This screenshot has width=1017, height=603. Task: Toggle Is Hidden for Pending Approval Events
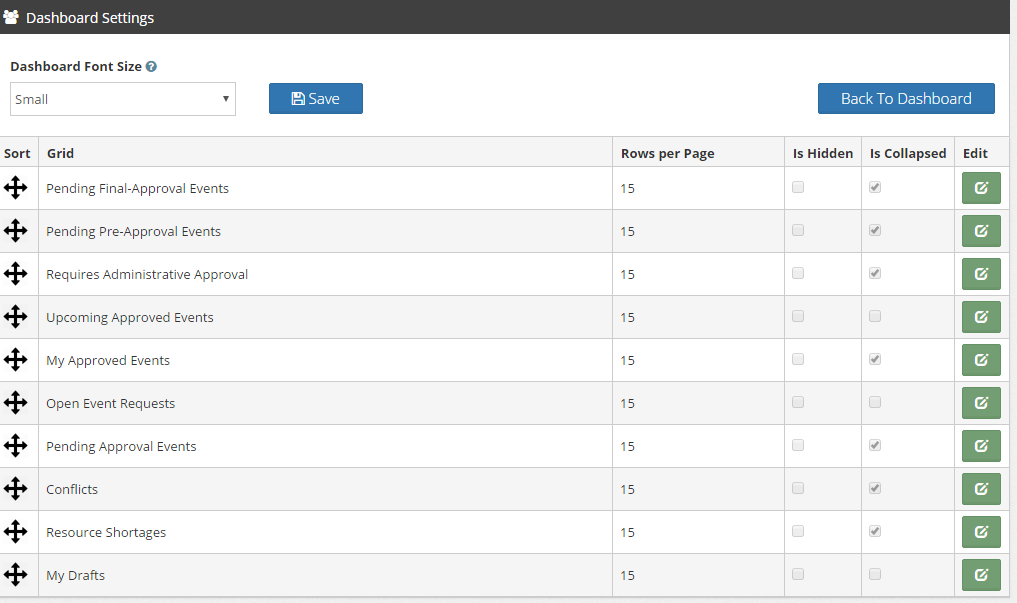798,445
